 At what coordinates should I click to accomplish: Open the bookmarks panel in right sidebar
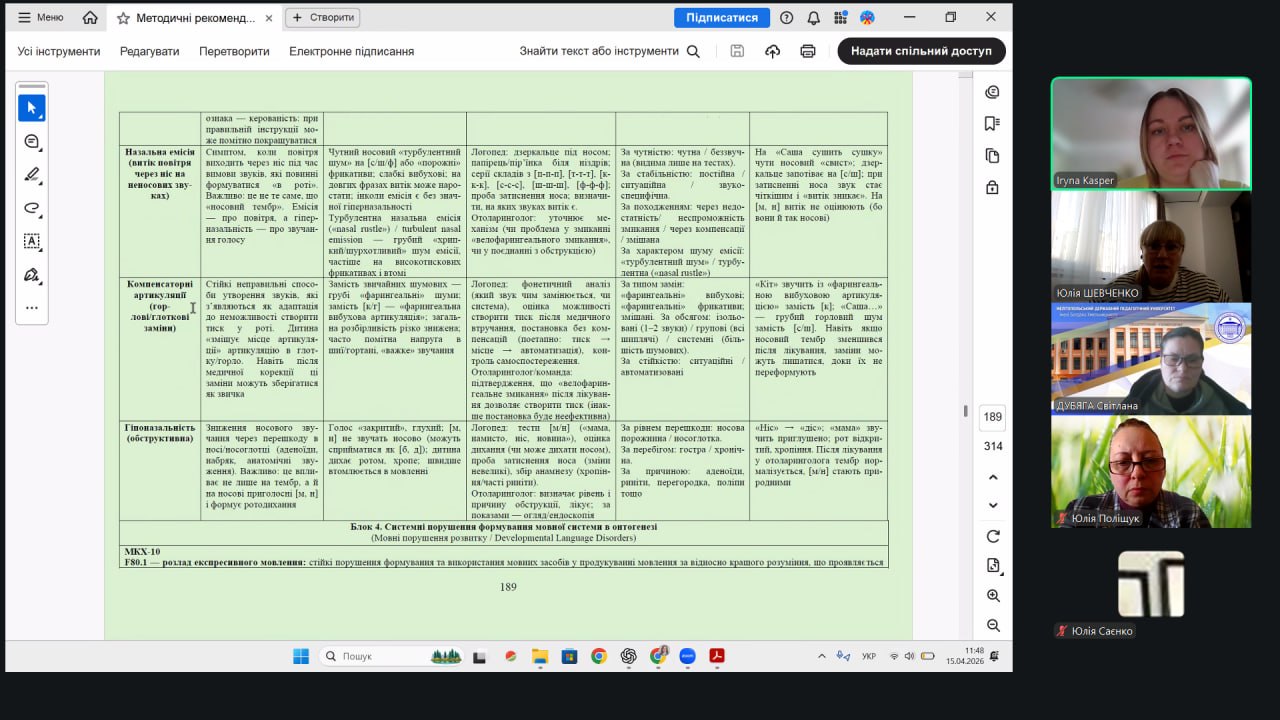[x=992, y=124]
